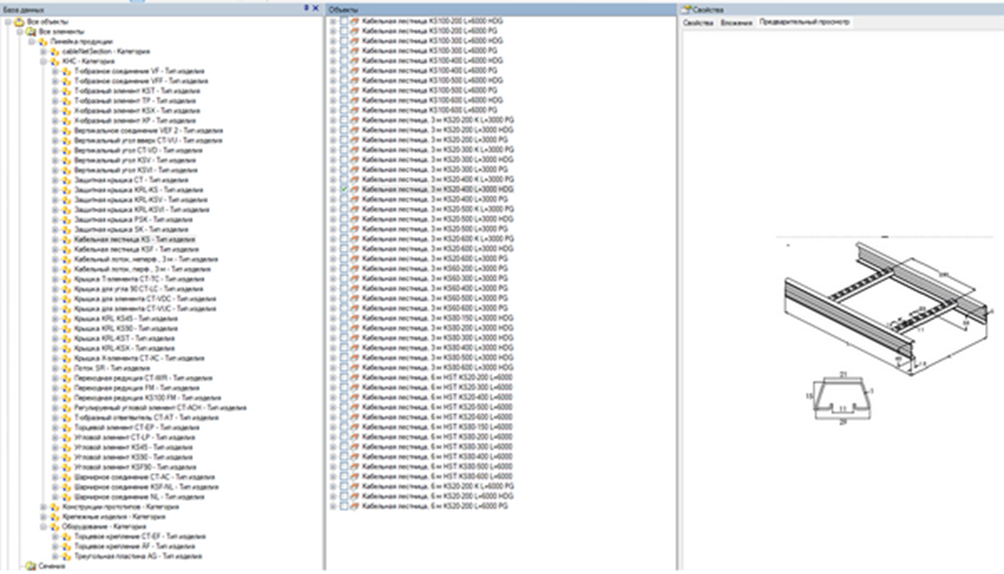Expand the cableNetSection category node
Image resolution: width=1004 pixels, height=574 pixels.
tap(44, 51)
